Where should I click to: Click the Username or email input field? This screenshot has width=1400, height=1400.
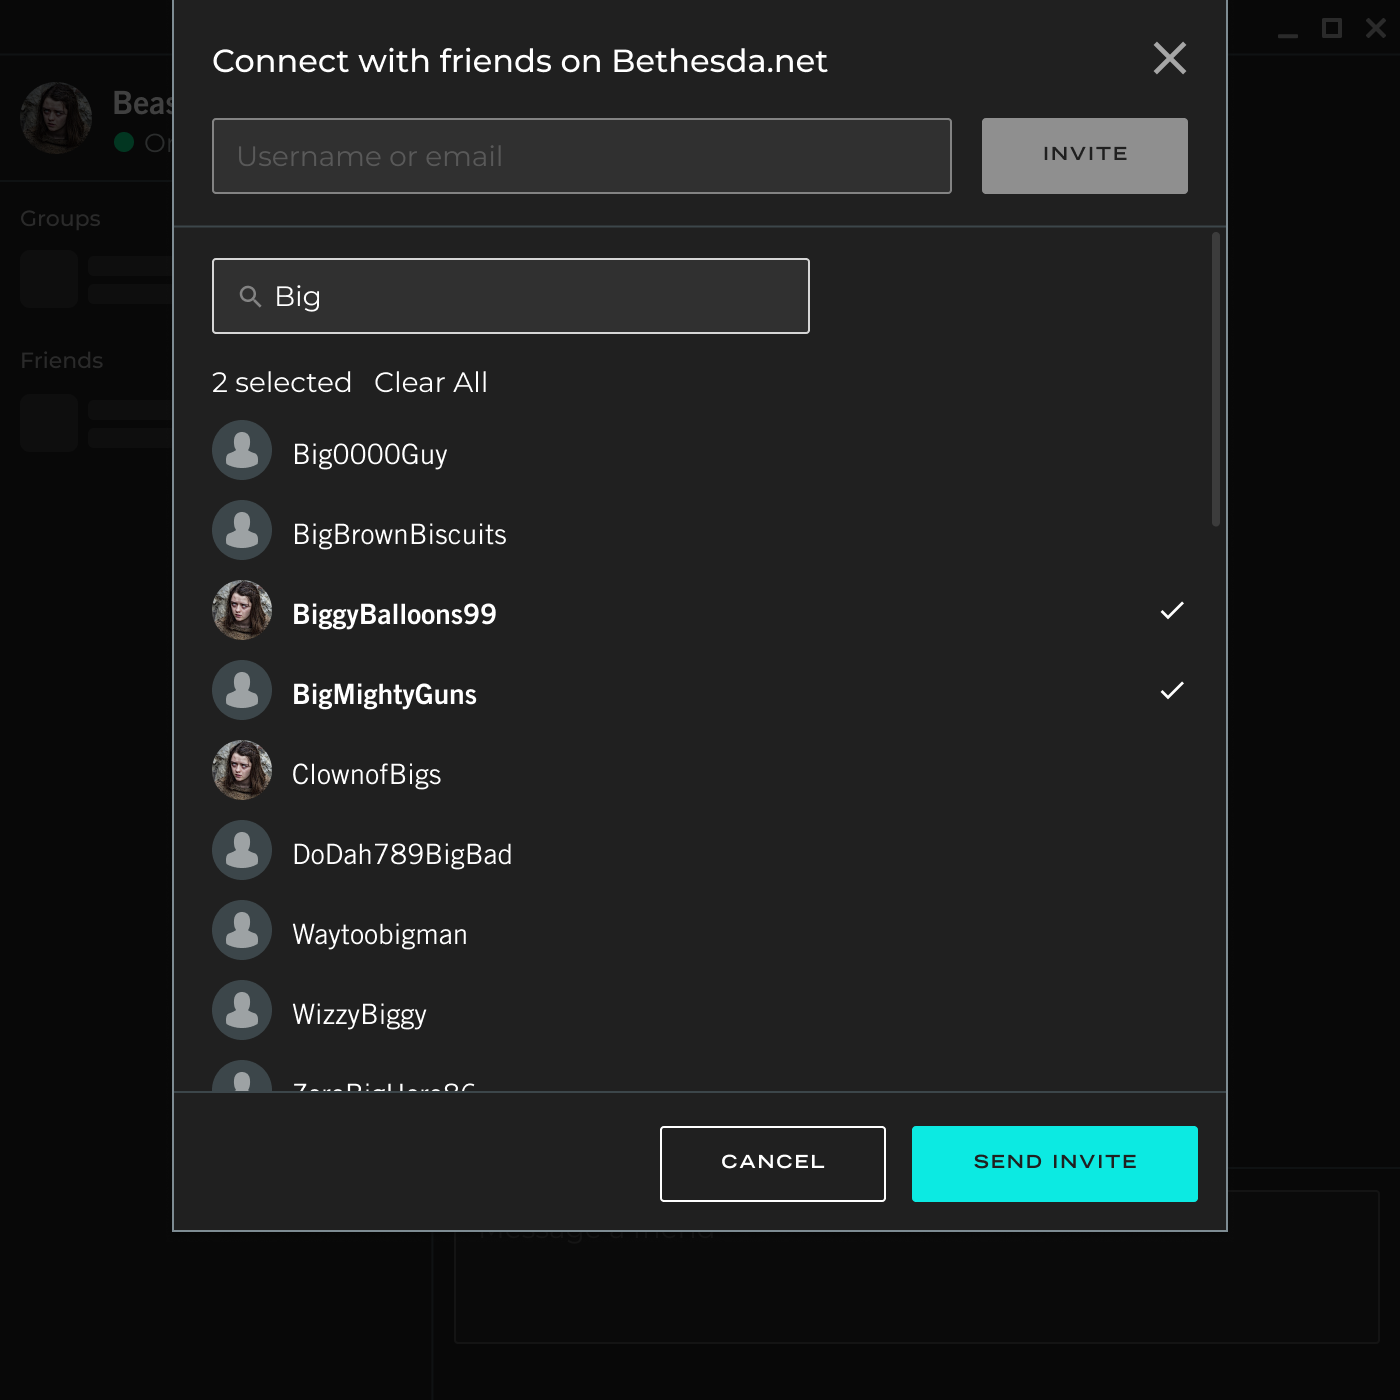581,156
